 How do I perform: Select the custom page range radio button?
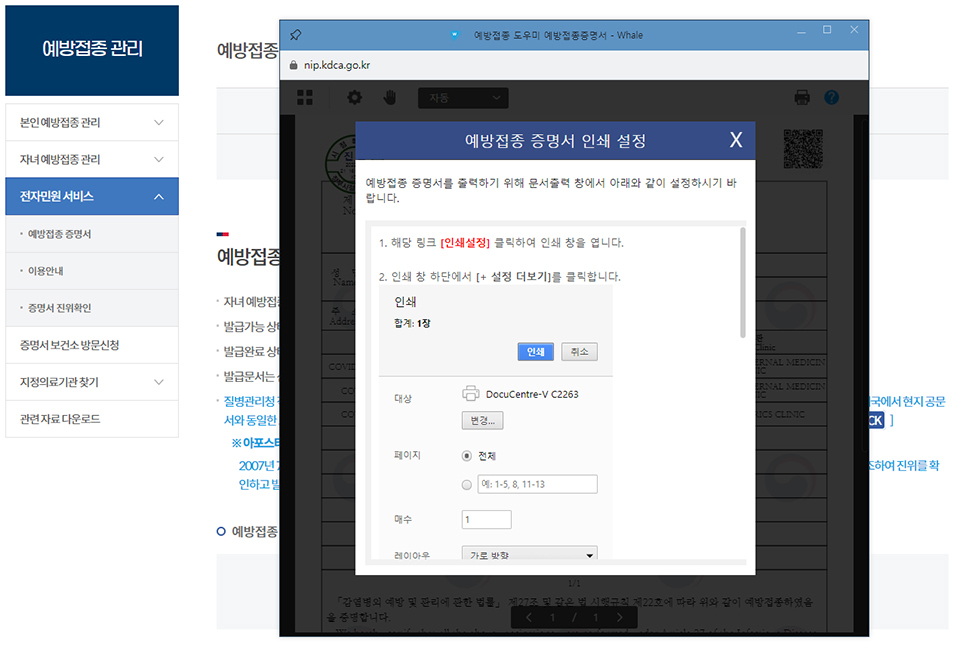467,485
